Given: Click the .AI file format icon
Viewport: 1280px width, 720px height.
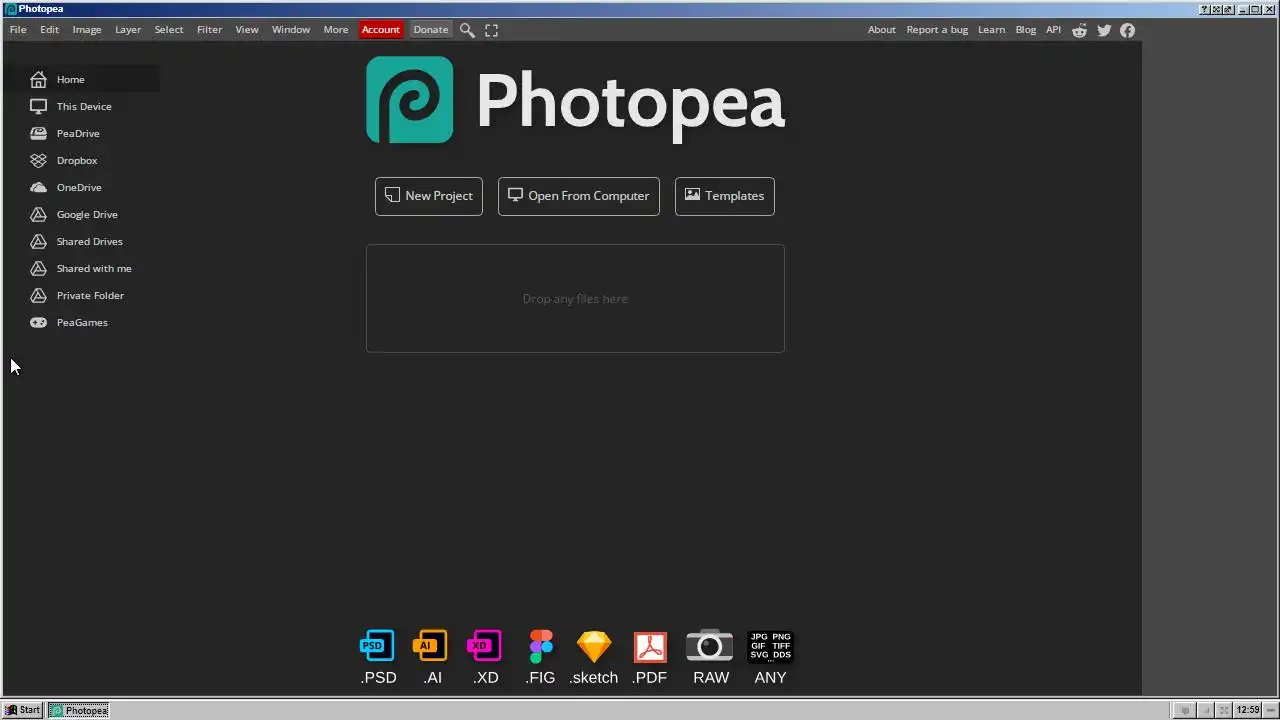Looking at the screenshot, I should (x=432, y=657).
